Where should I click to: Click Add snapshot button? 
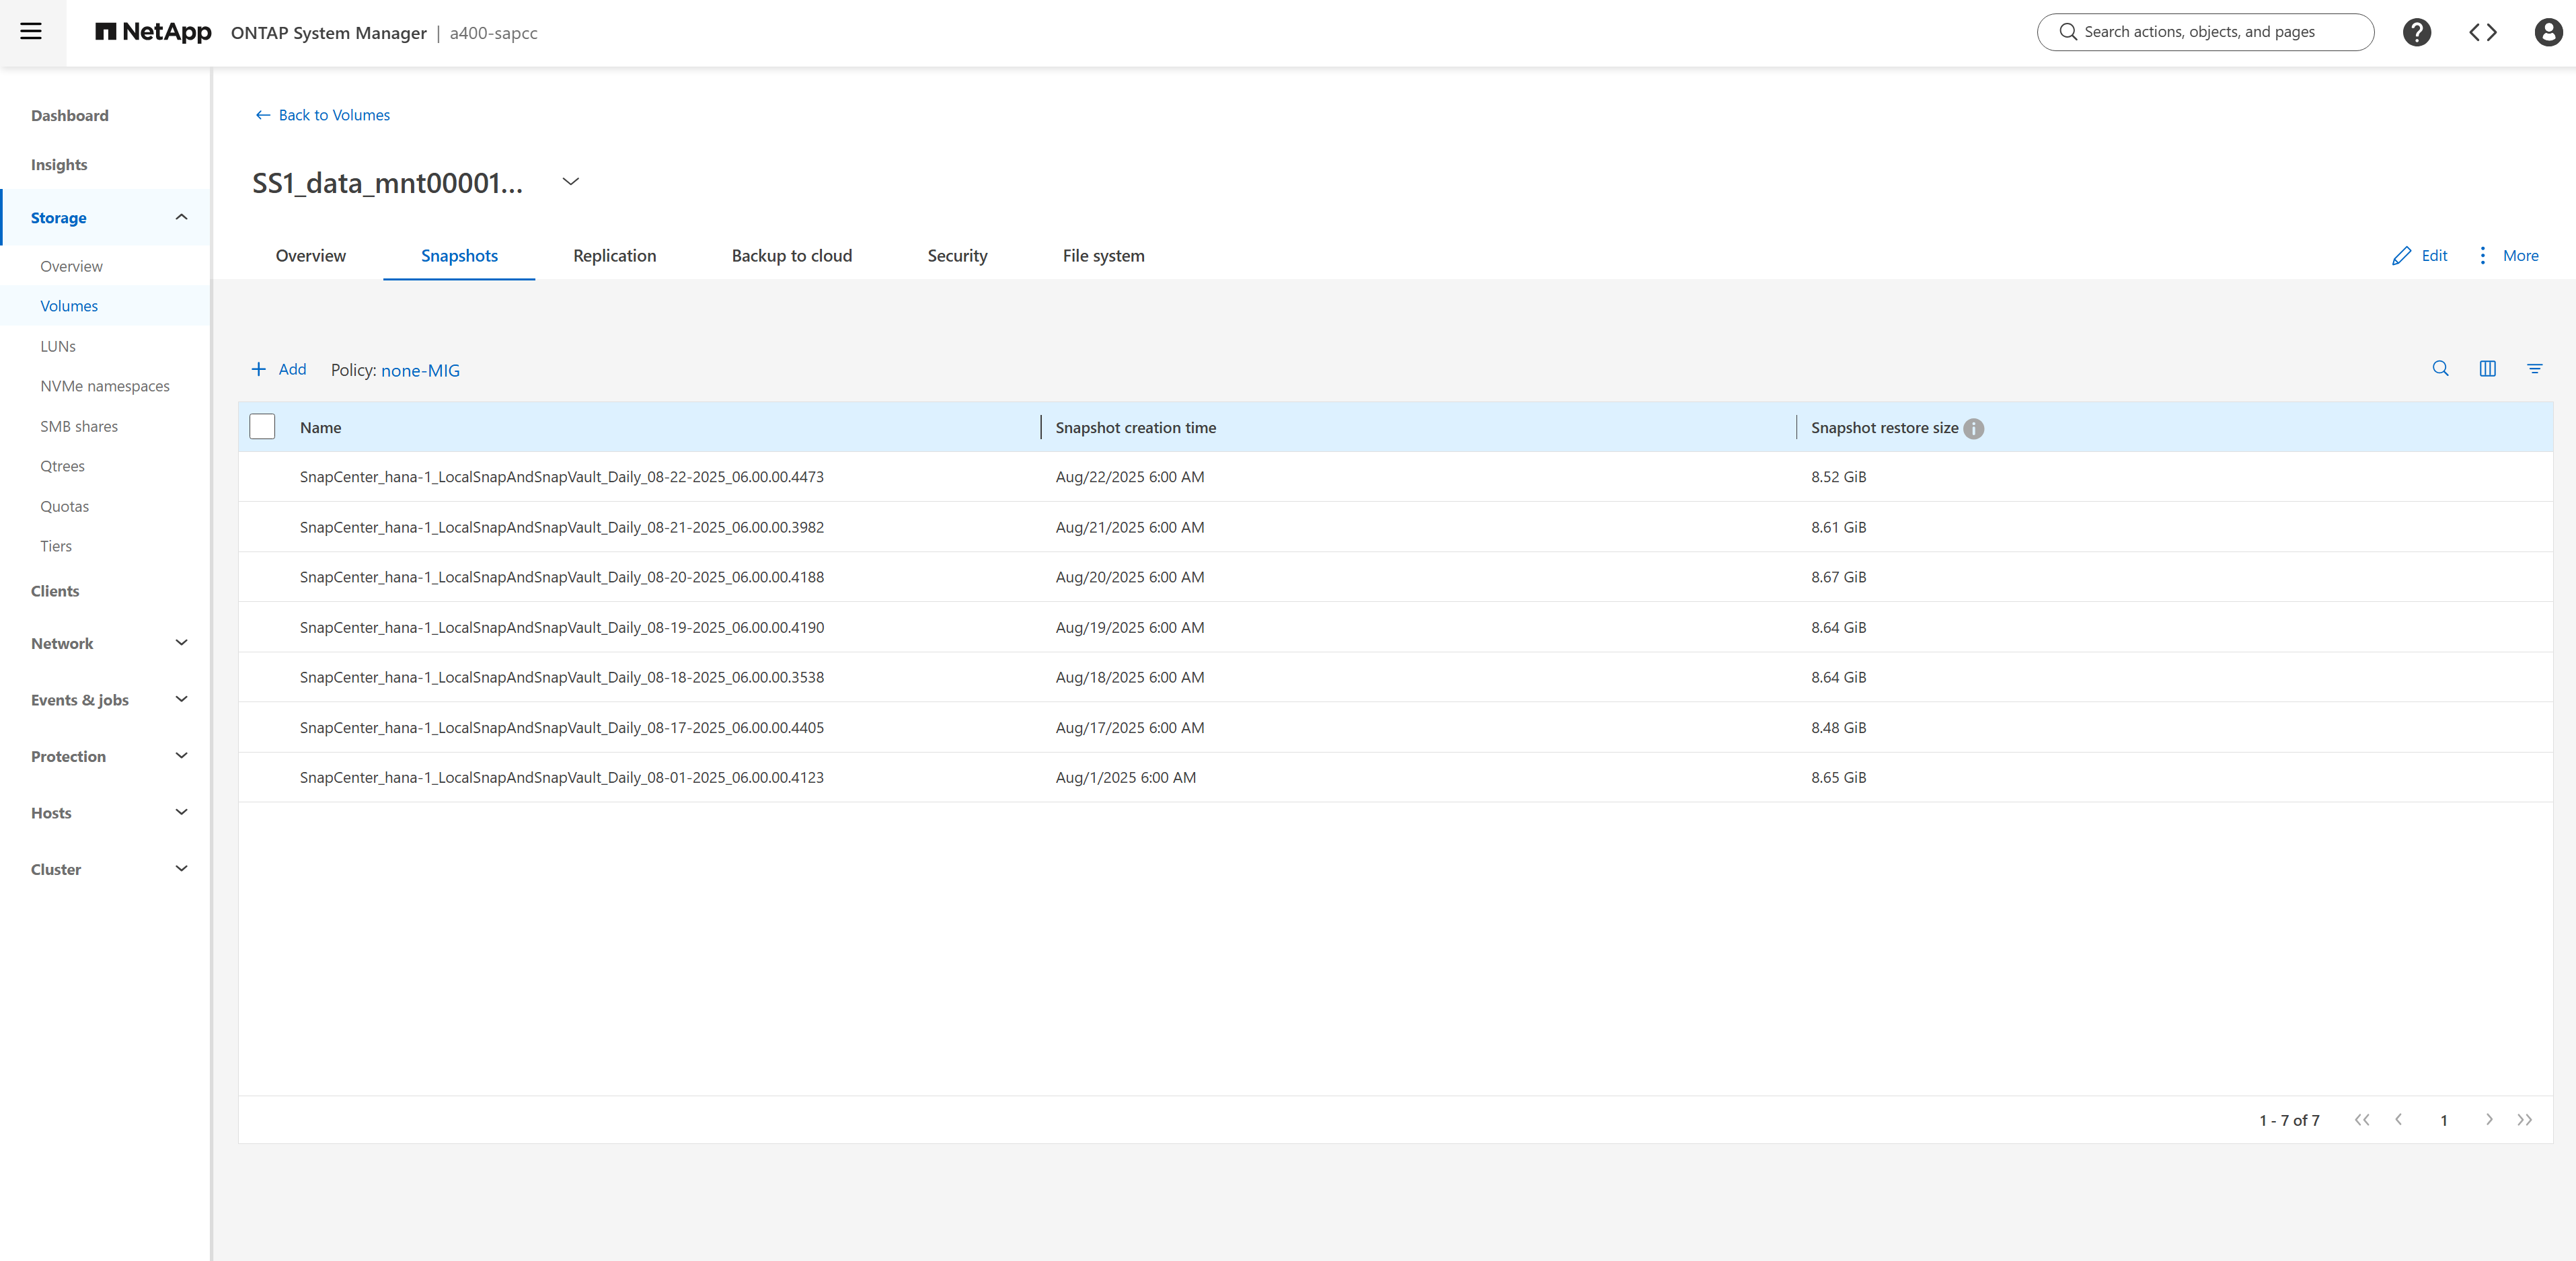[x=279, y=369]
